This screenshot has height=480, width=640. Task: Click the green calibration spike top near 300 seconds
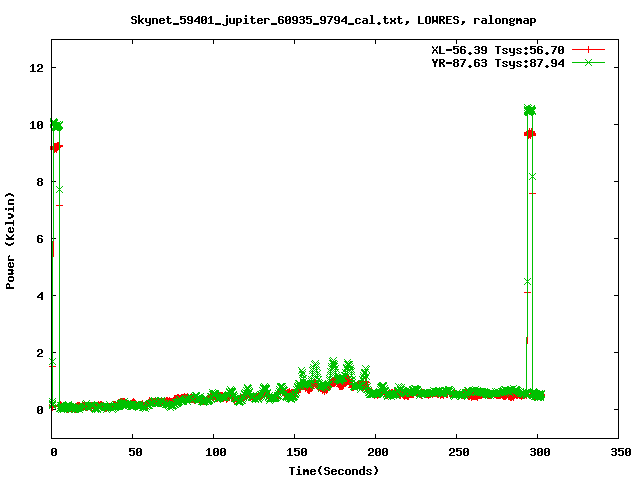[x=530, y=110]
